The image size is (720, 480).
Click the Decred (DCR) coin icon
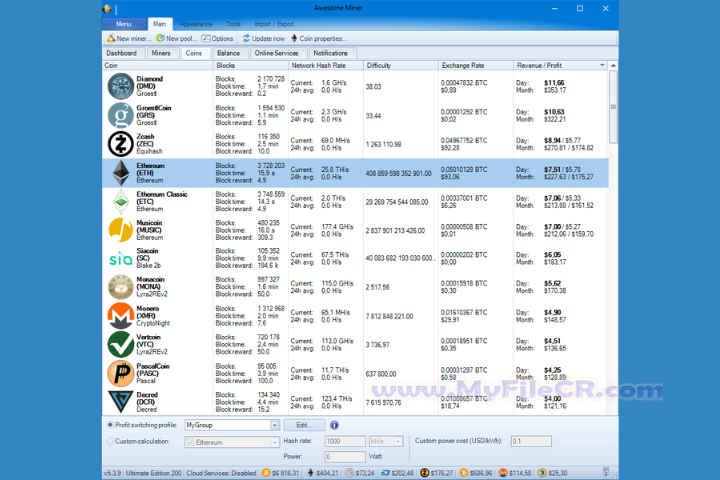point(120,402)
